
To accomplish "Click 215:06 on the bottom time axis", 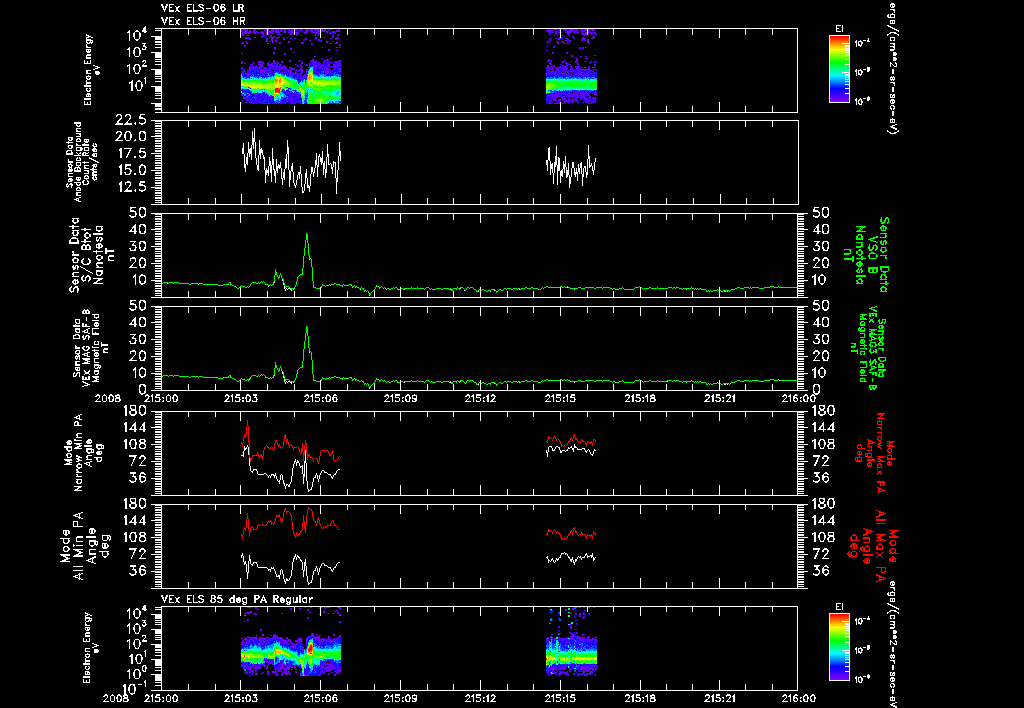I will click(x=321, y=698).
